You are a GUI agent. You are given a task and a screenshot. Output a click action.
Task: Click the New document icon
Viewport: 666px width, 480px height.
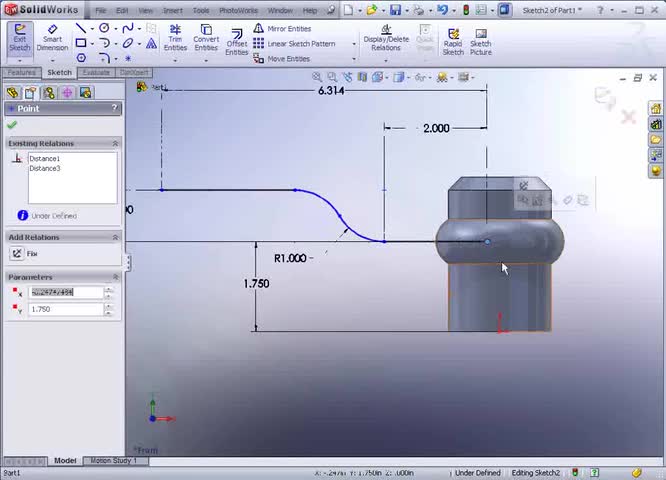coord(348,10)
